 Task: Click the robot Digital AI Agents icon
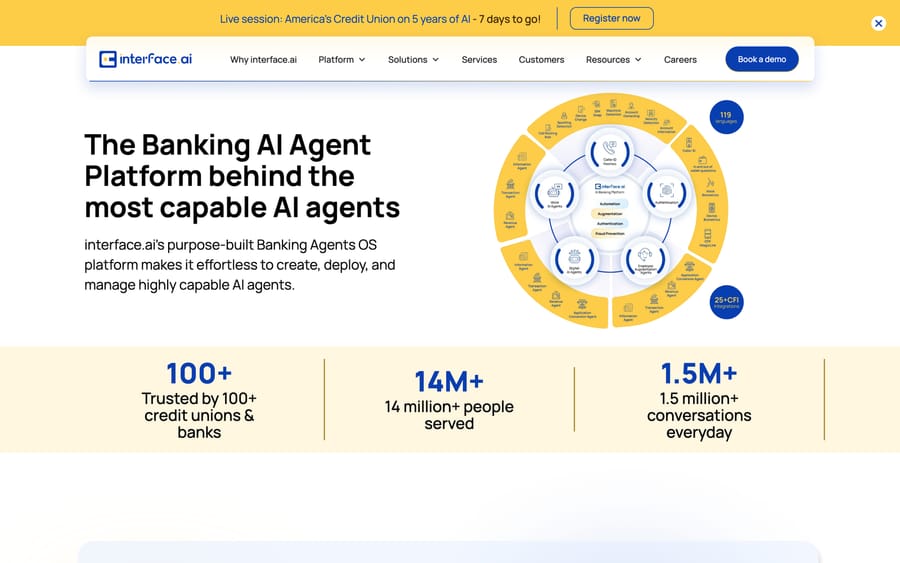575,257
